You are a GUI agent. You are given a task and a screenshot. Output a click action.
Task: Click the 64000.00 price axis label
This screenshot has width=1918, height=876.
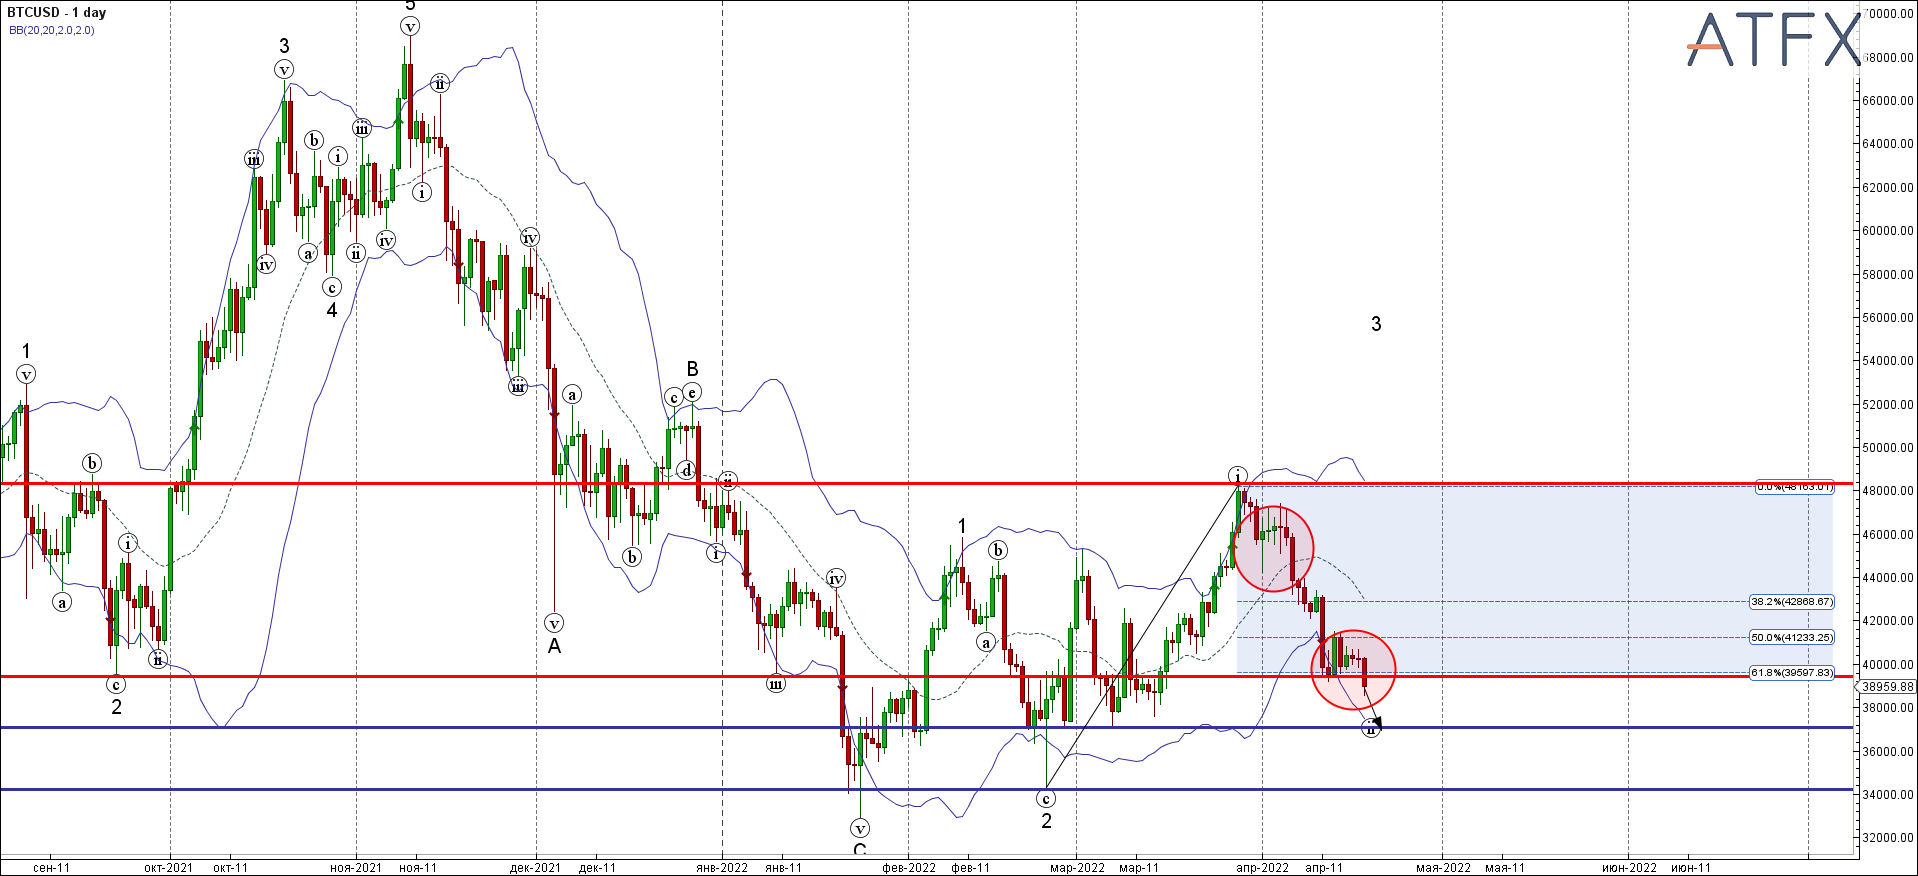coord(1889,144)
